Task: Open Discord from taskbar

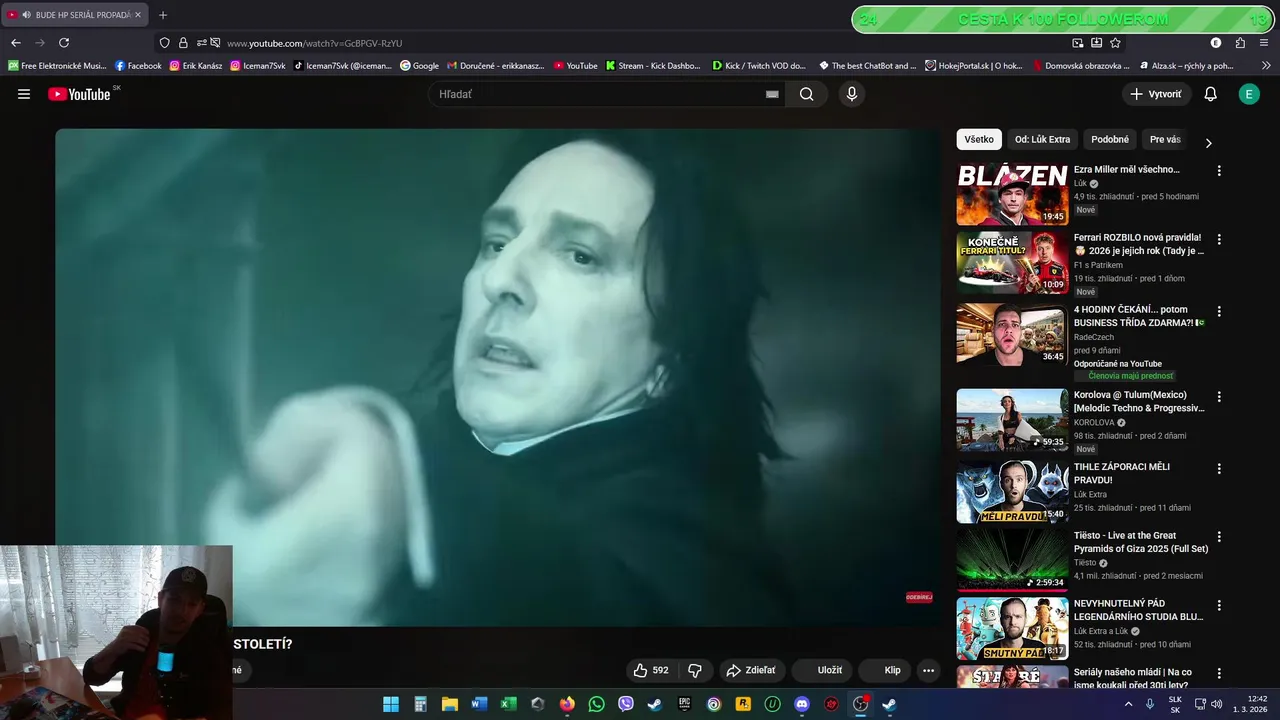Action: pyautogui.click(x=801, y=704)
